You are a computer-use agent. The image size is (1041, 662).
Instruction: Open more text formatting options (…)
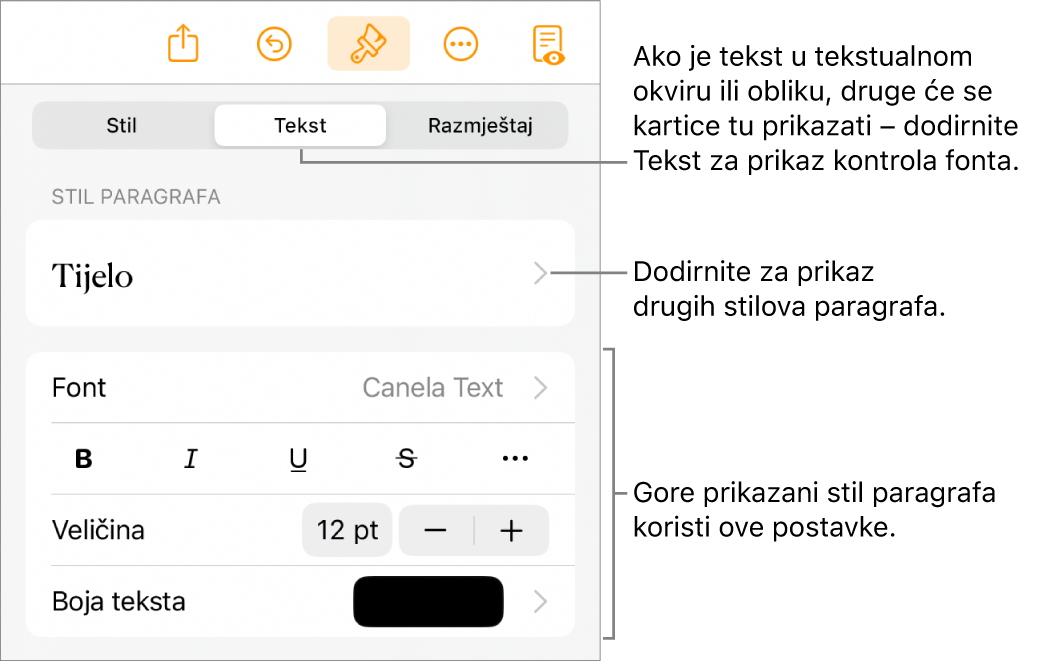(x=514, y=459)
